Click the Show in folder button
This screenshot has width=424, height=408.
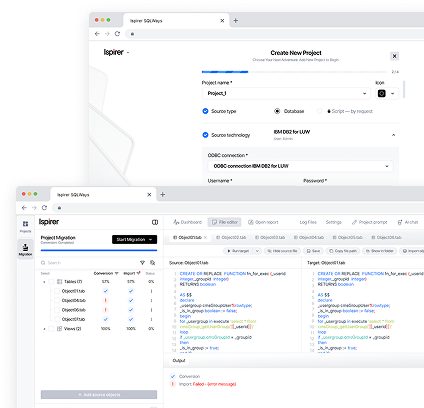point(380,251)
